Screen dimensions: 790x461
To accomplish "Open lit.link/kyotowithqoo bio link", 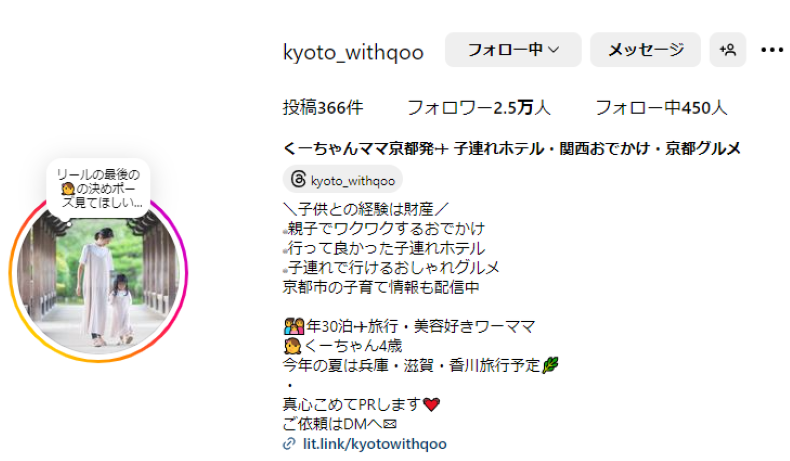I will (374, 444).
